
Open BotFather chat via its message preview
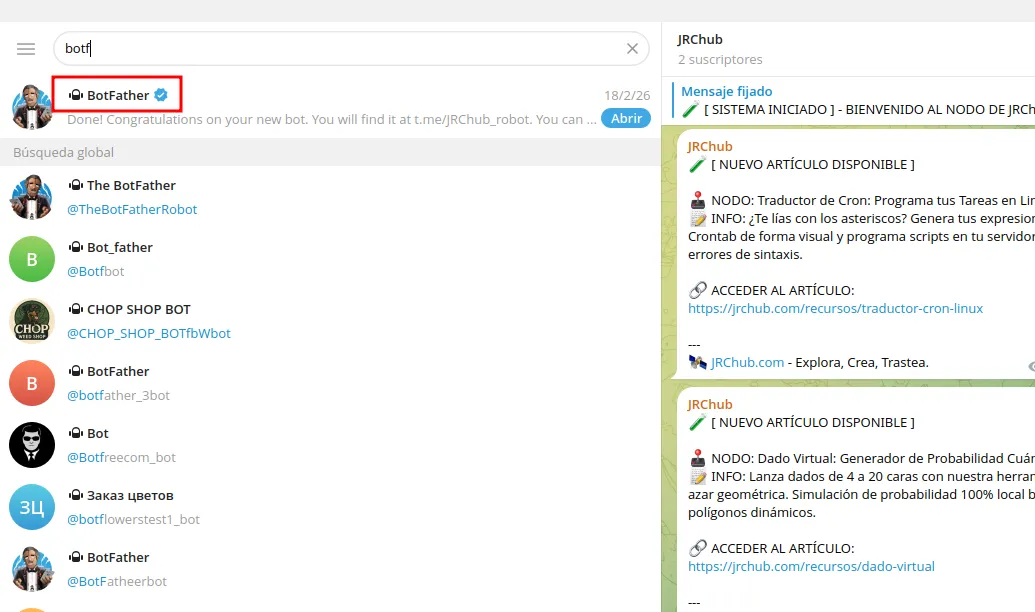[x=331, y=119]
